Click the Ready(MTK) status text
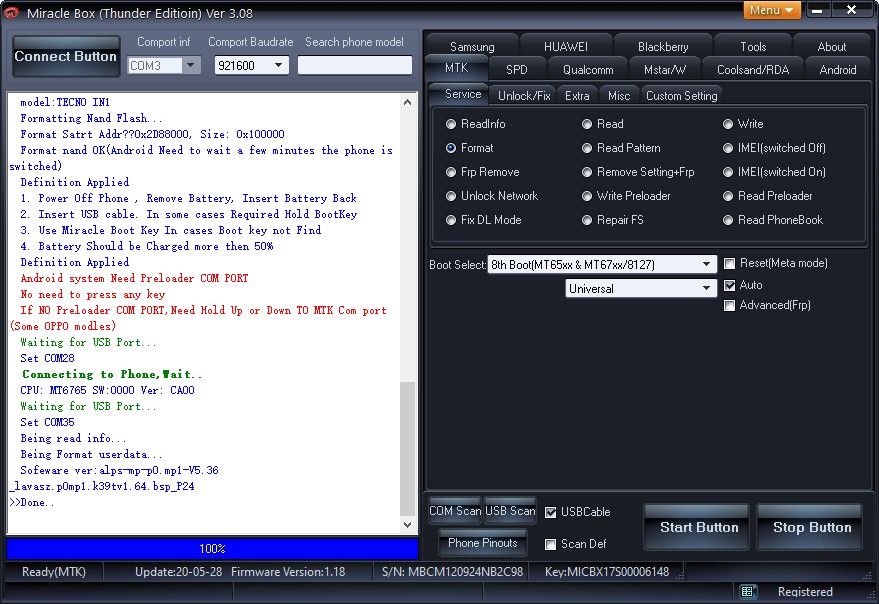Viewport: 879px width, 604px height. tap(54, 572)
